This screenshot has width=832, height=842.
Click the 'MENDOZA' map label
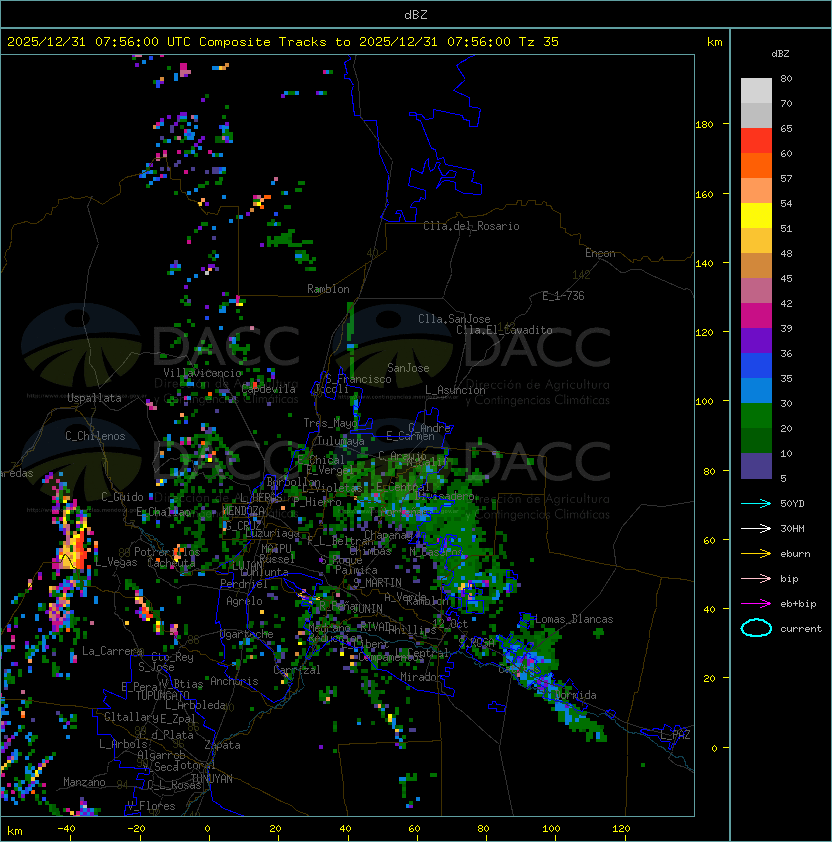(243, 511)
